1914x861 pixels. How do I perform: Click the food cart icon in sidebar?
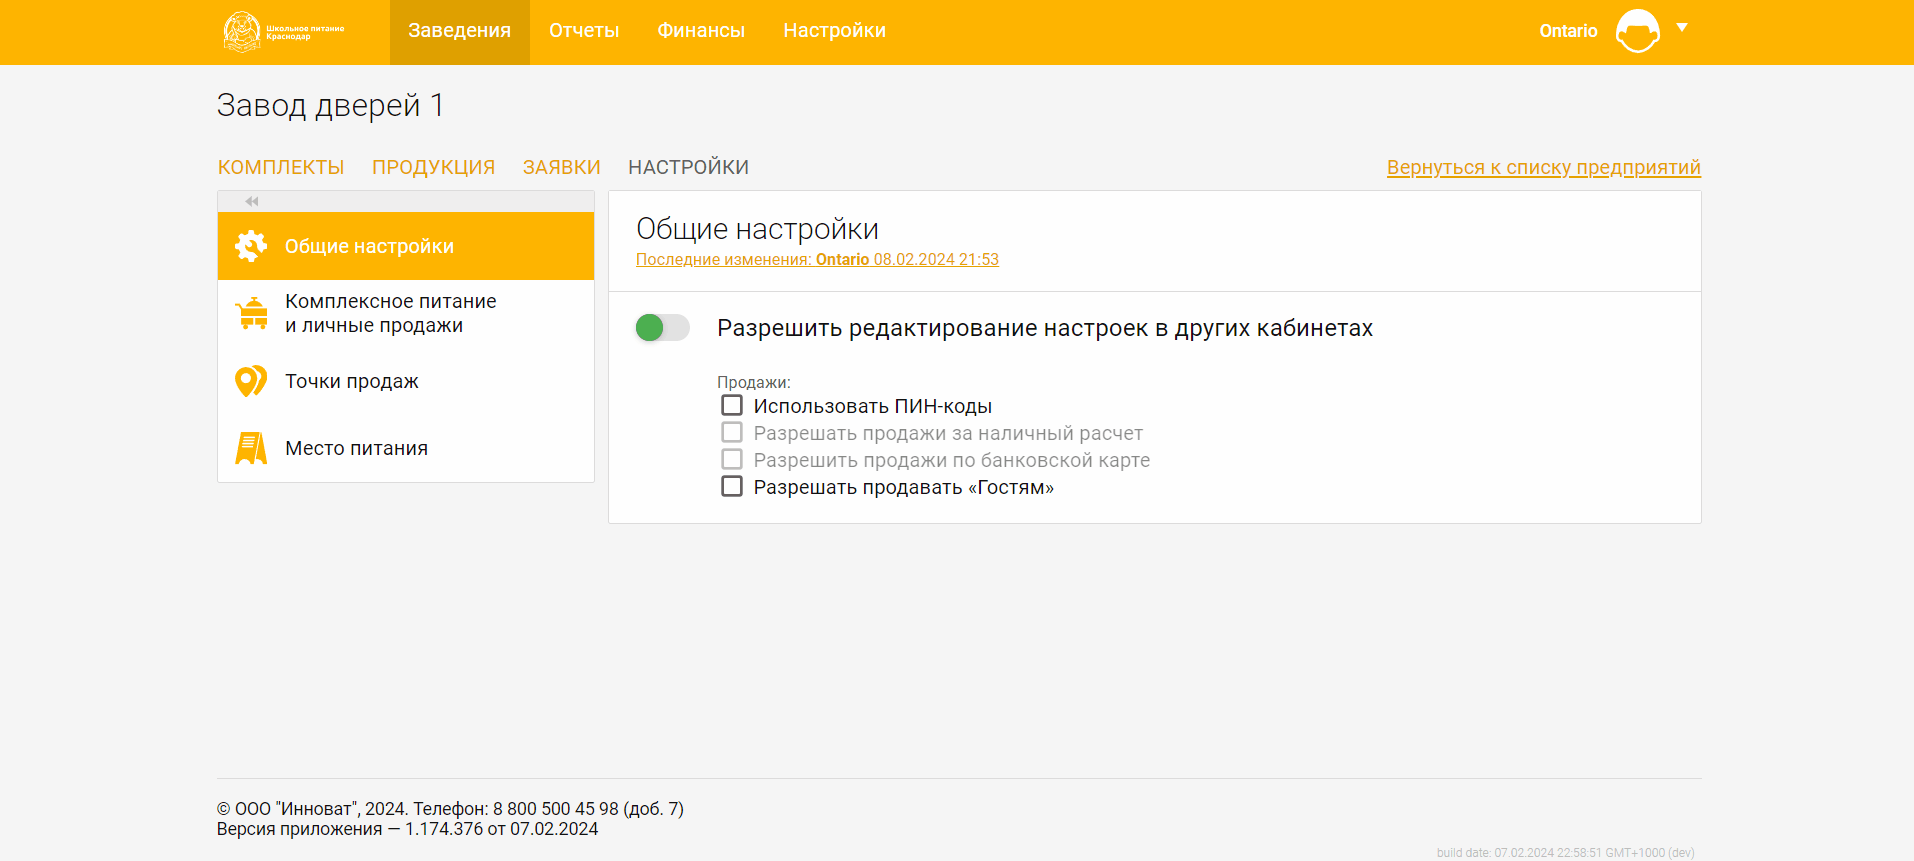252,314
